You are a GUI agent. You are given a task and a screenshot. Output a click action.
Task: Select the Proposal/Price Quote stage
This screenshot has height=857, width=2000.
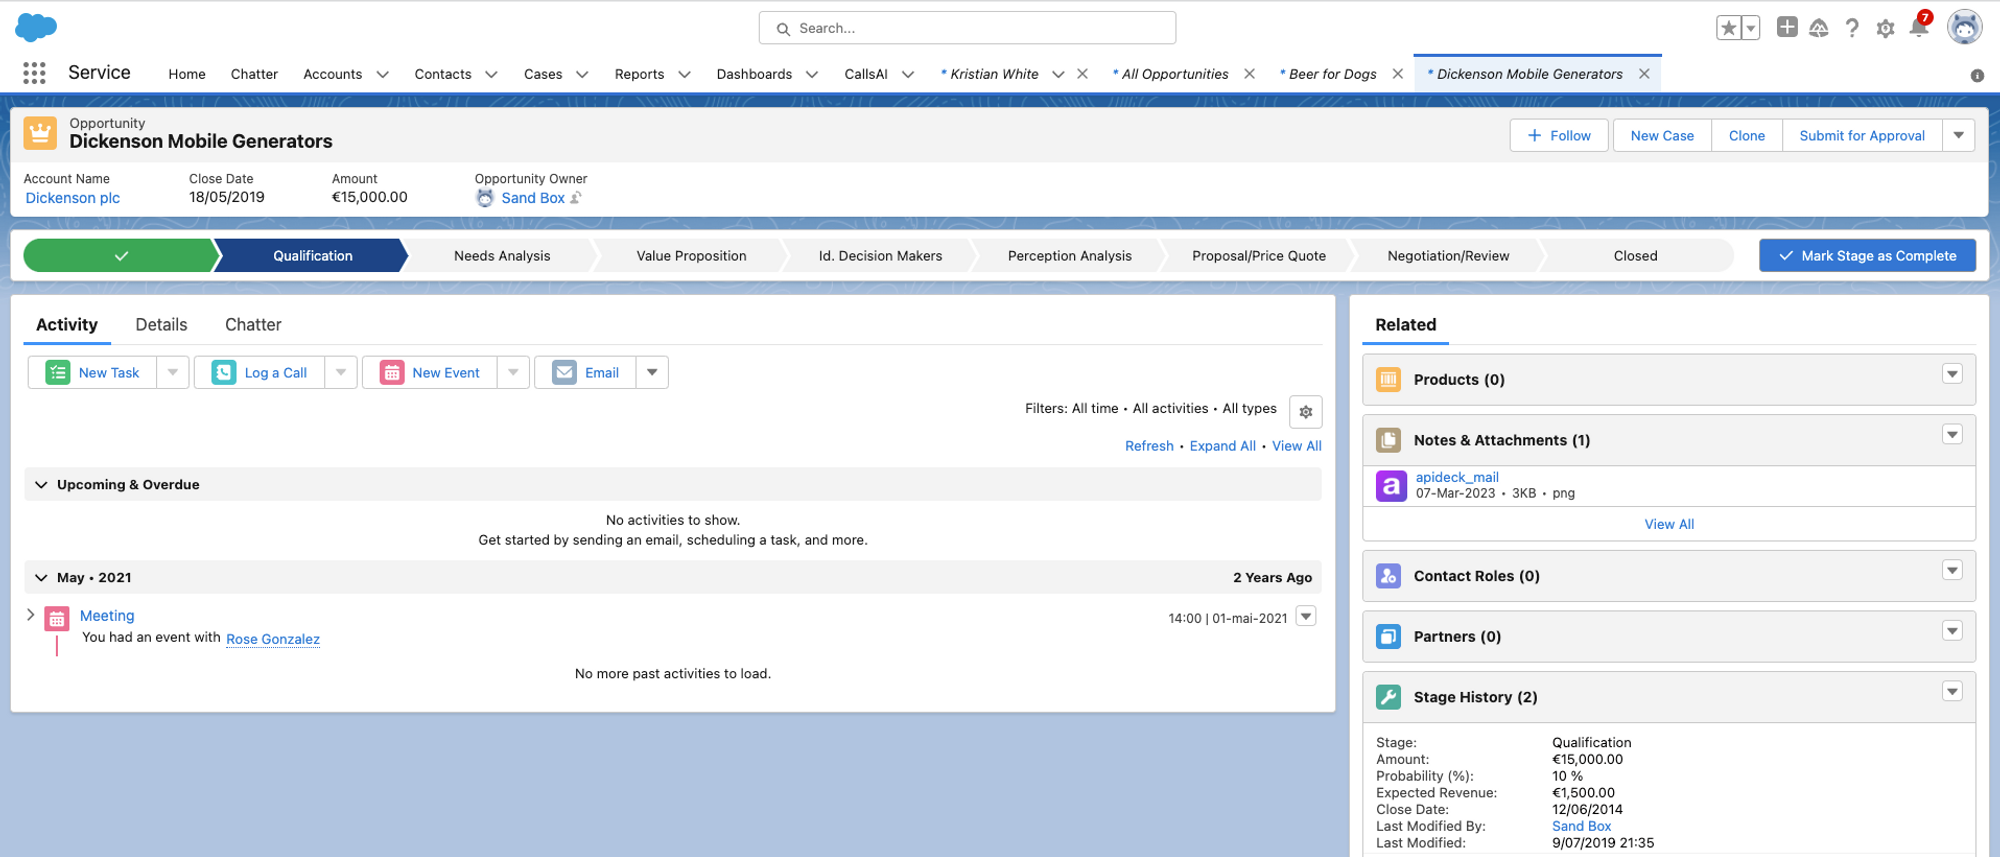pos(1259,256)
